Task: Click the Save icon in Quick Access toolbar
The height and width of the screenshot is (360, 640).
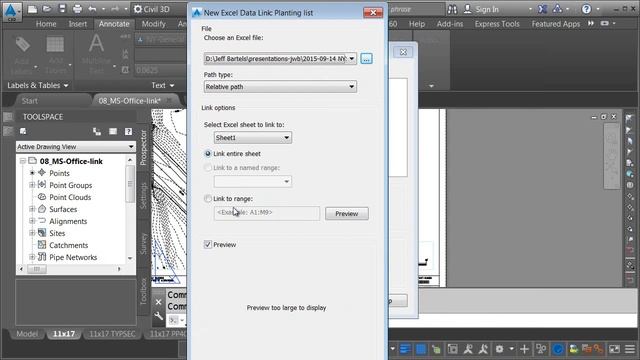Action: coord(62,9)
